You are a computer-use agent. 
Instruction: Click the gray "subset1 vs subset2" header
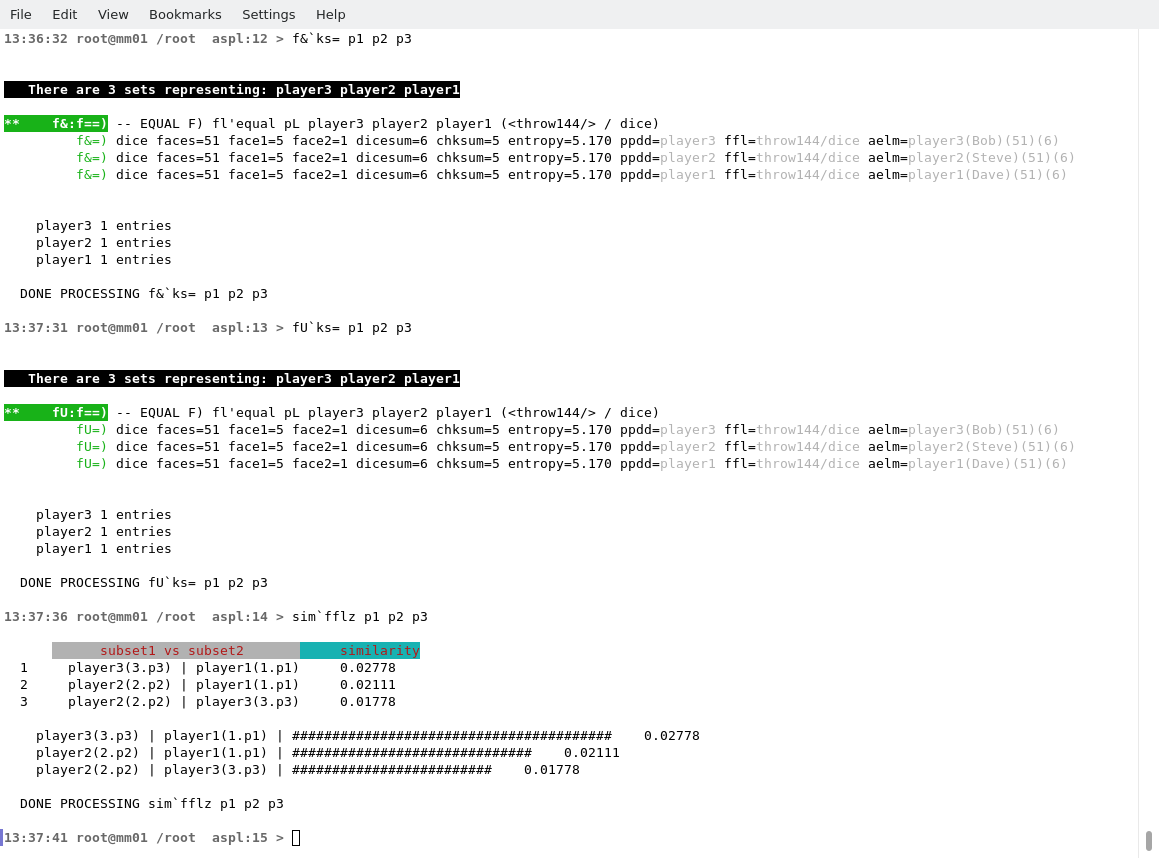175,651
